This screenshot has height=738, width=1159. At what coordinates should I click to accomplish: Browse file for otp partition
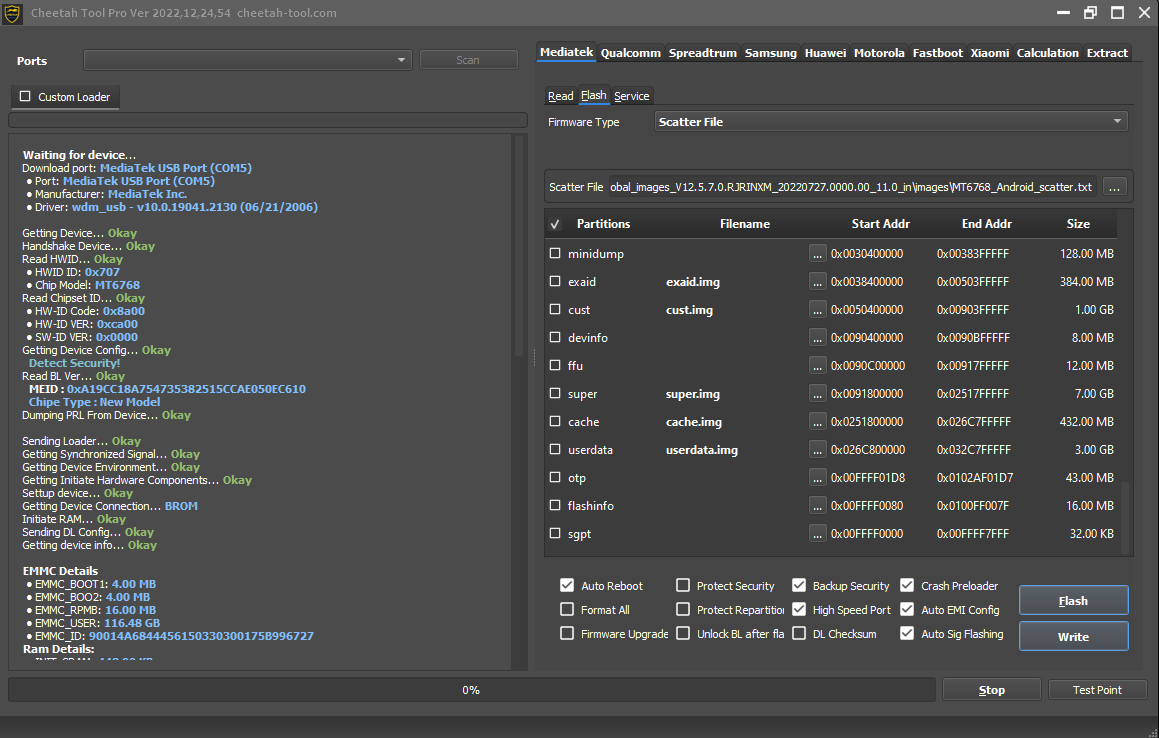[817, 478]
